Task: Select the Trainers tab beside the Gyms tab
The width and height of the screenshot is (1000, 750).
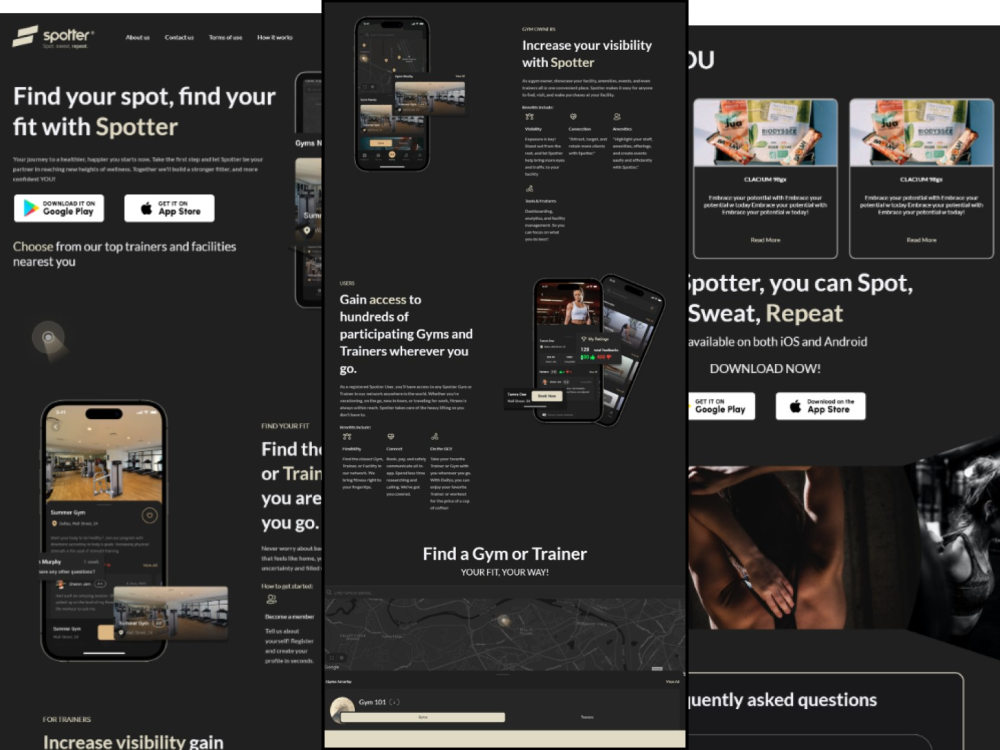Action: (x=587, y=717)
